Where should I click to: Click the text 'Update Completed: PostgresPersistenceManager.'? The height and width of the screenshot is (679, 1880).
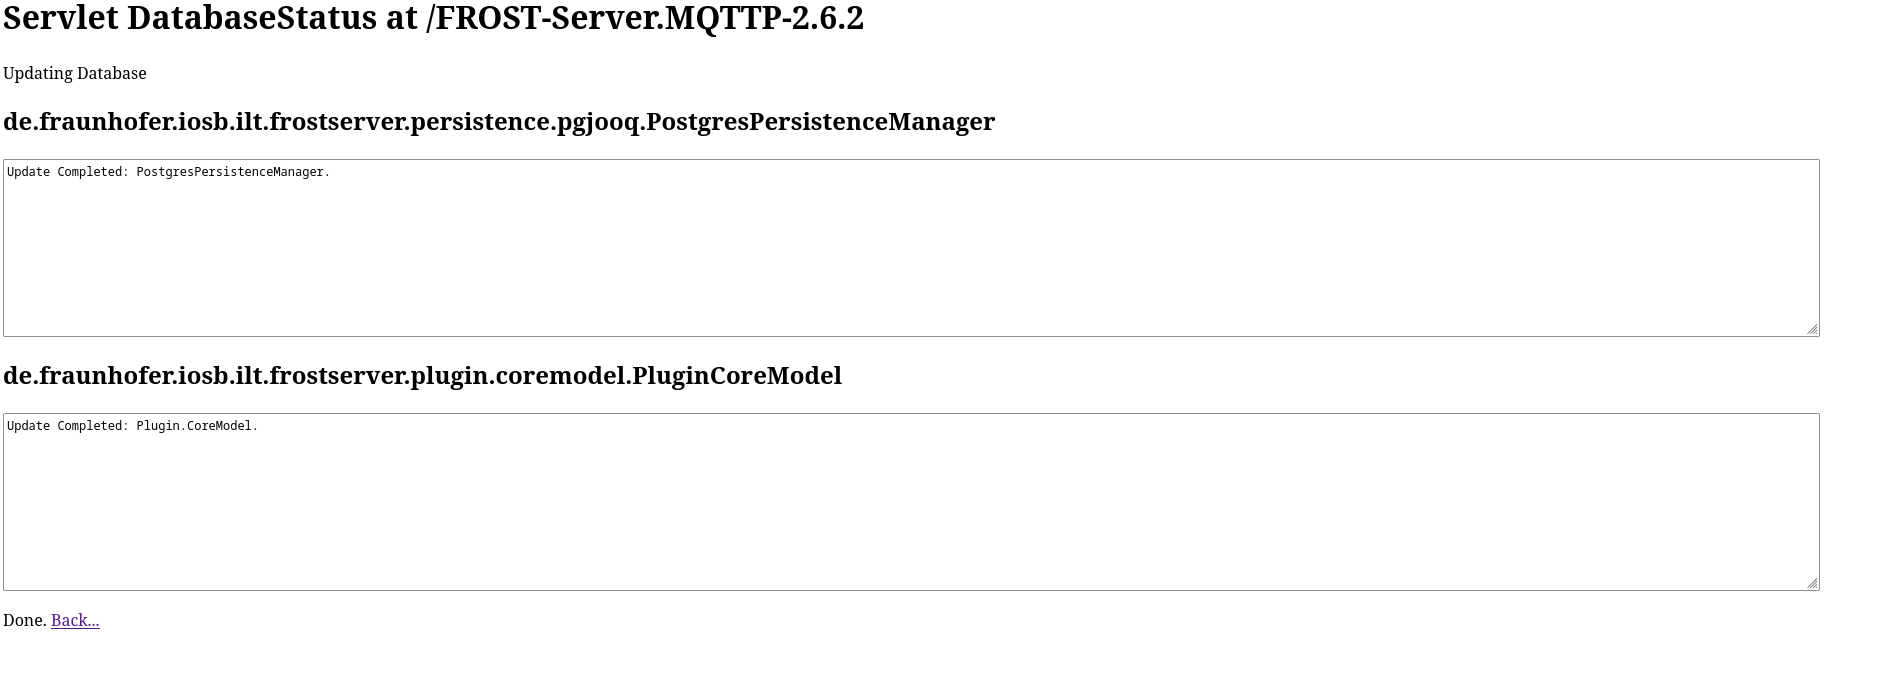point(168,172)
